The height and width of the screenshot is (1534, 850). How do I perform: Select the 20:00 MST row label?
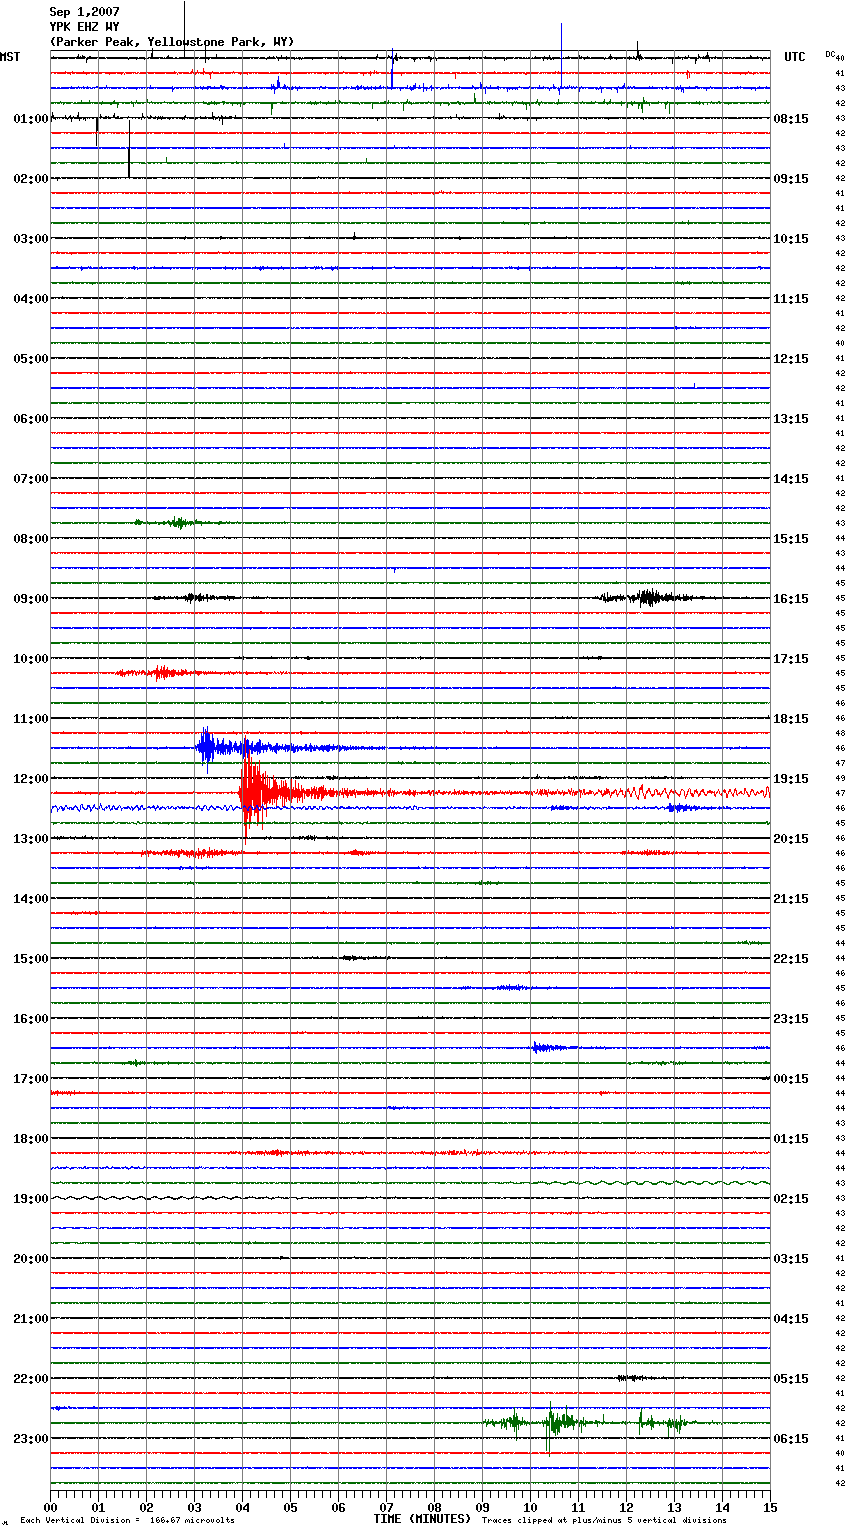31,1259
